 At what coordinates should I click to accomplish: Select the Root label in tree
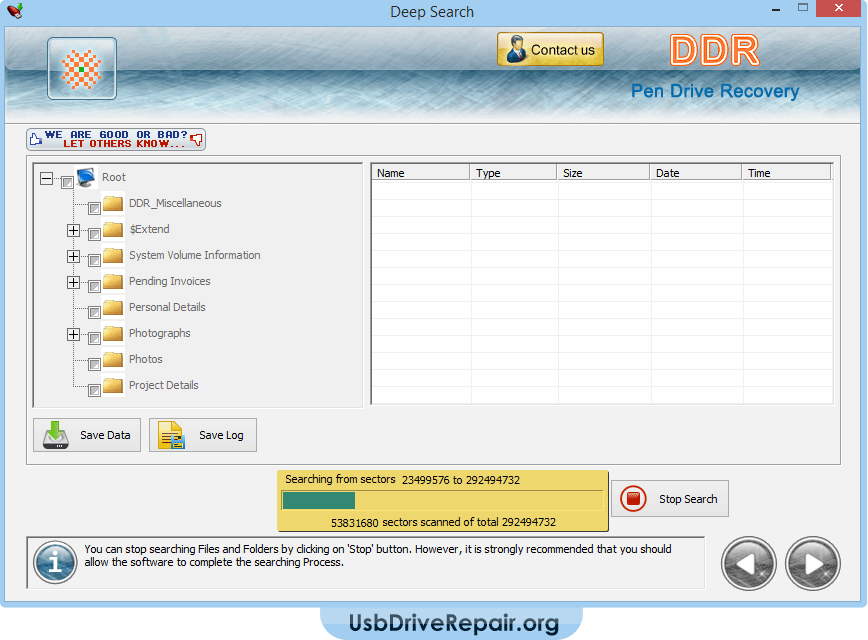(x=113, y=177)
